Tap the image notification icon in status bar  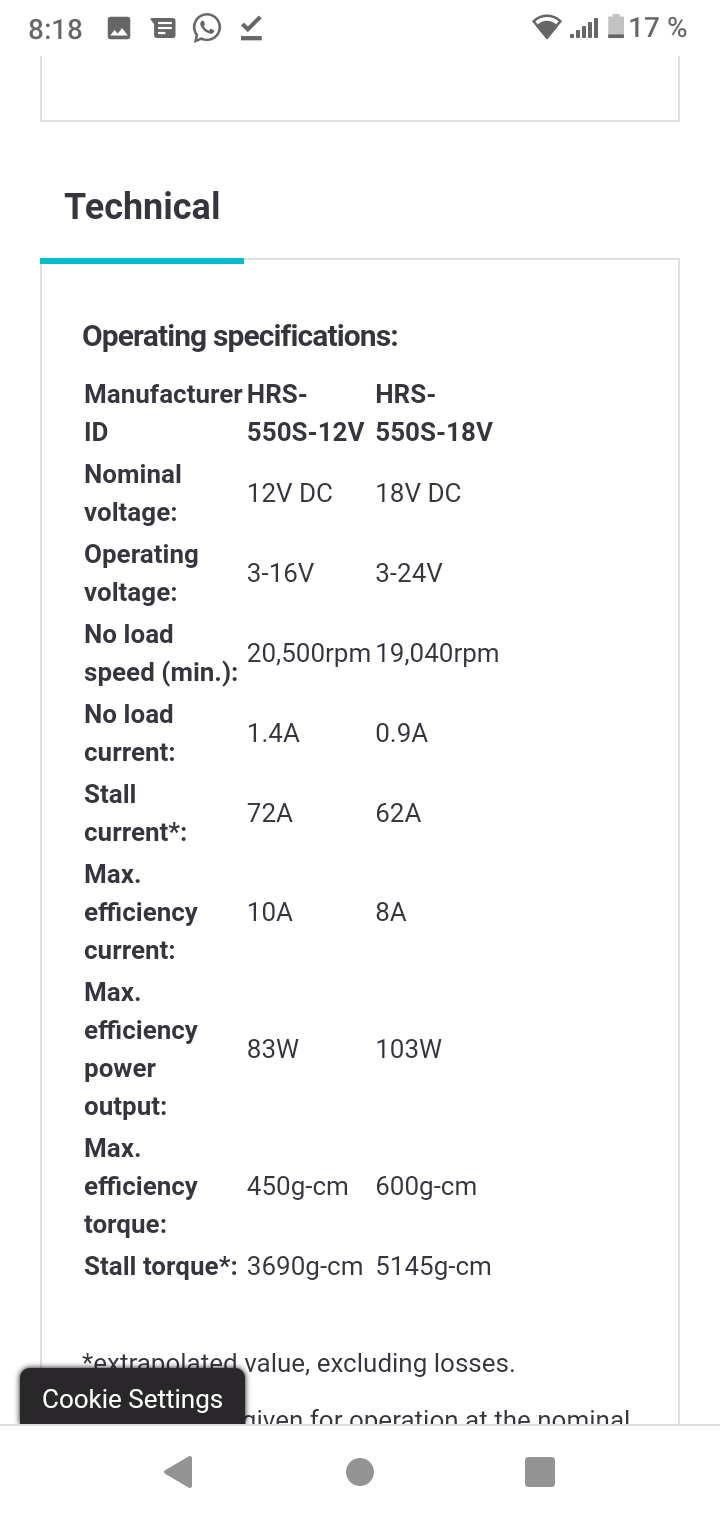(119, 28)
